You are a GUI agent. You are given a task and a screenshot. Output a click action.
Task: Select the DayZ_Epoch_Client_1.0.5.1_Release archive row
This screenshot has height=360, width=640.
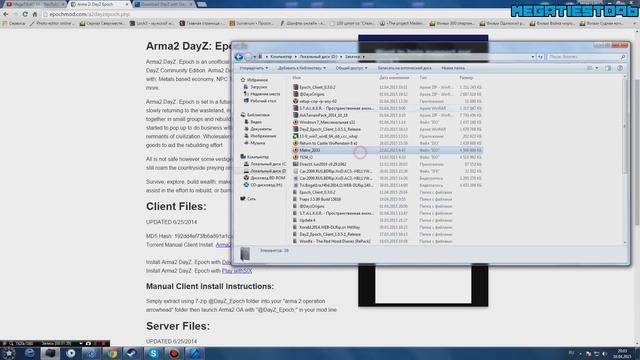pos(387,129)
